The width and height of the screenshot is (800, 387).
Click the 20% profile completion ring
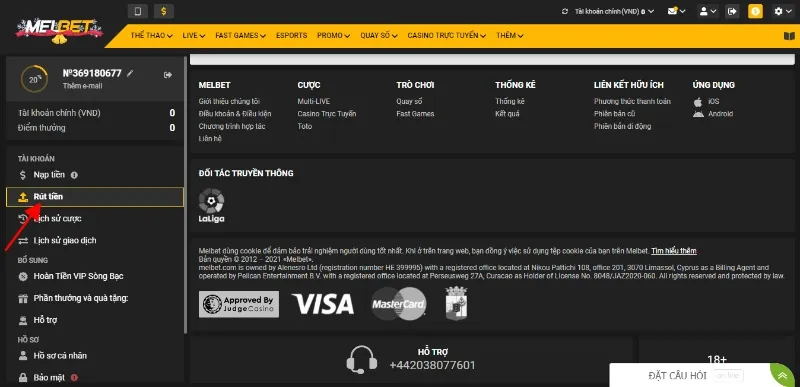[x=34, y=79]
